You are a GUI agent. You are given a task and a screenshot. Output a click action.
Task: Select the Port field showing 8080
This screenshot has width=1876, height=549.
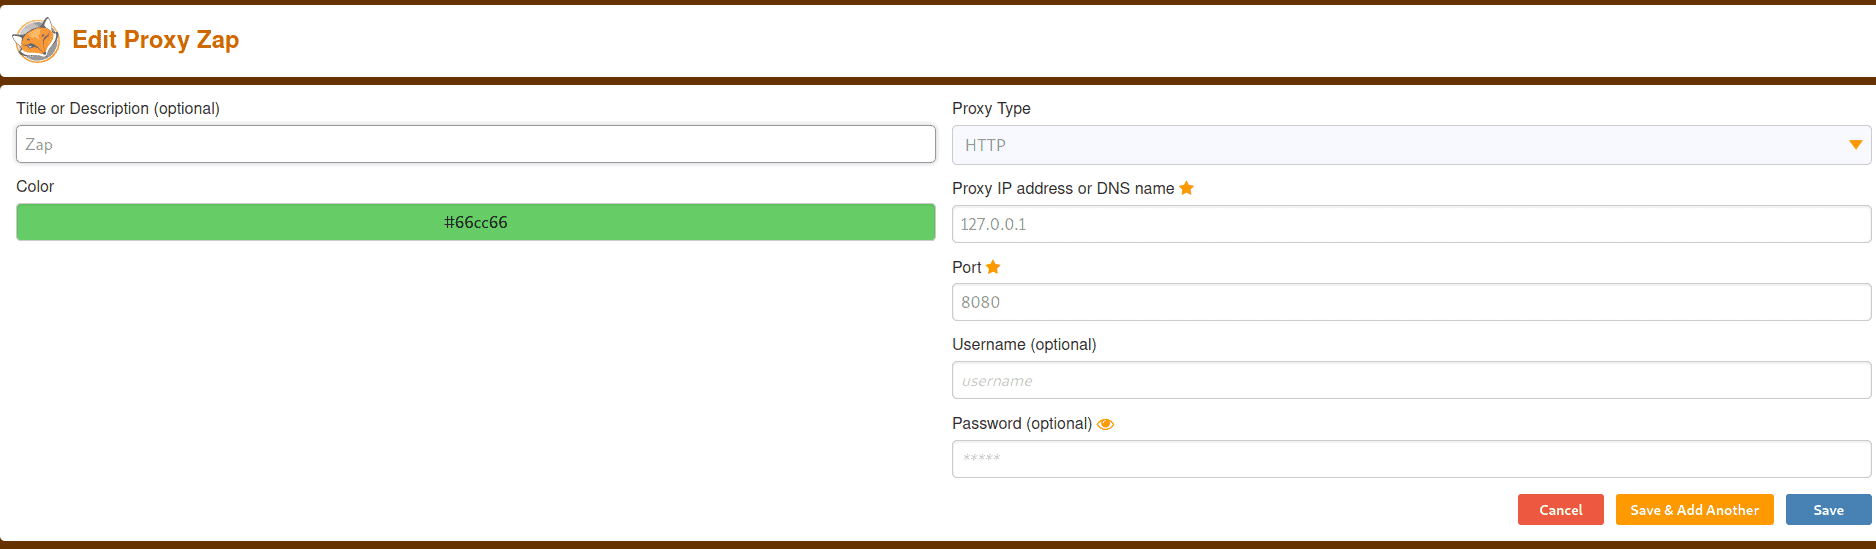pyautogui.click(x=1411, y=302)
